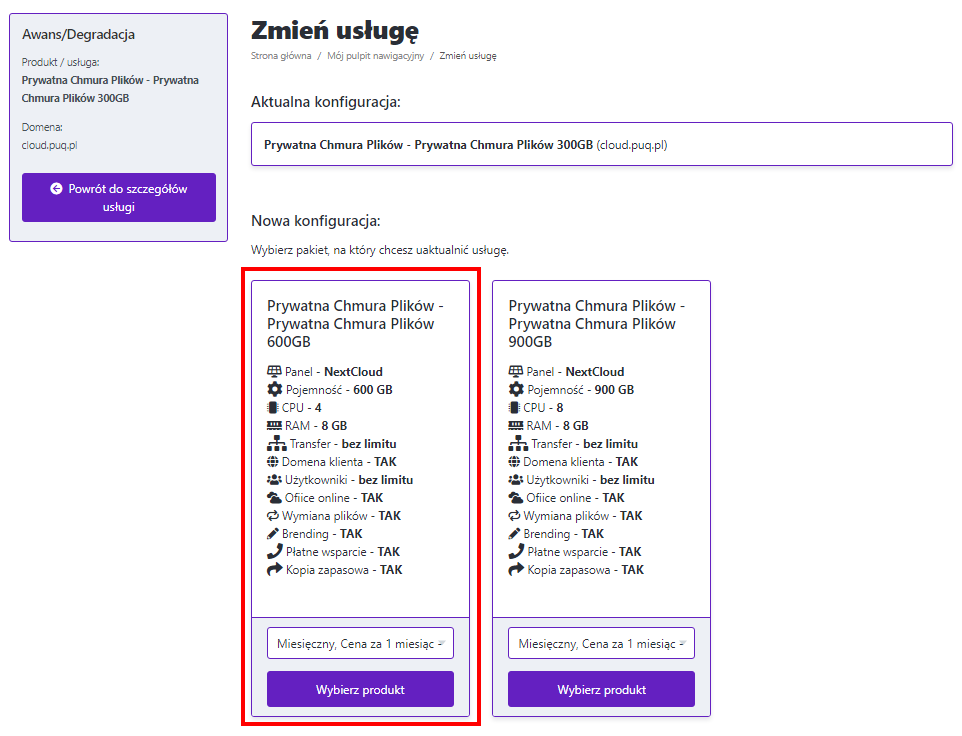Click the globe icon beside Domena klienta in 900GB package
The width and height of the screenshot is (962, 736).
coord(516,462)
